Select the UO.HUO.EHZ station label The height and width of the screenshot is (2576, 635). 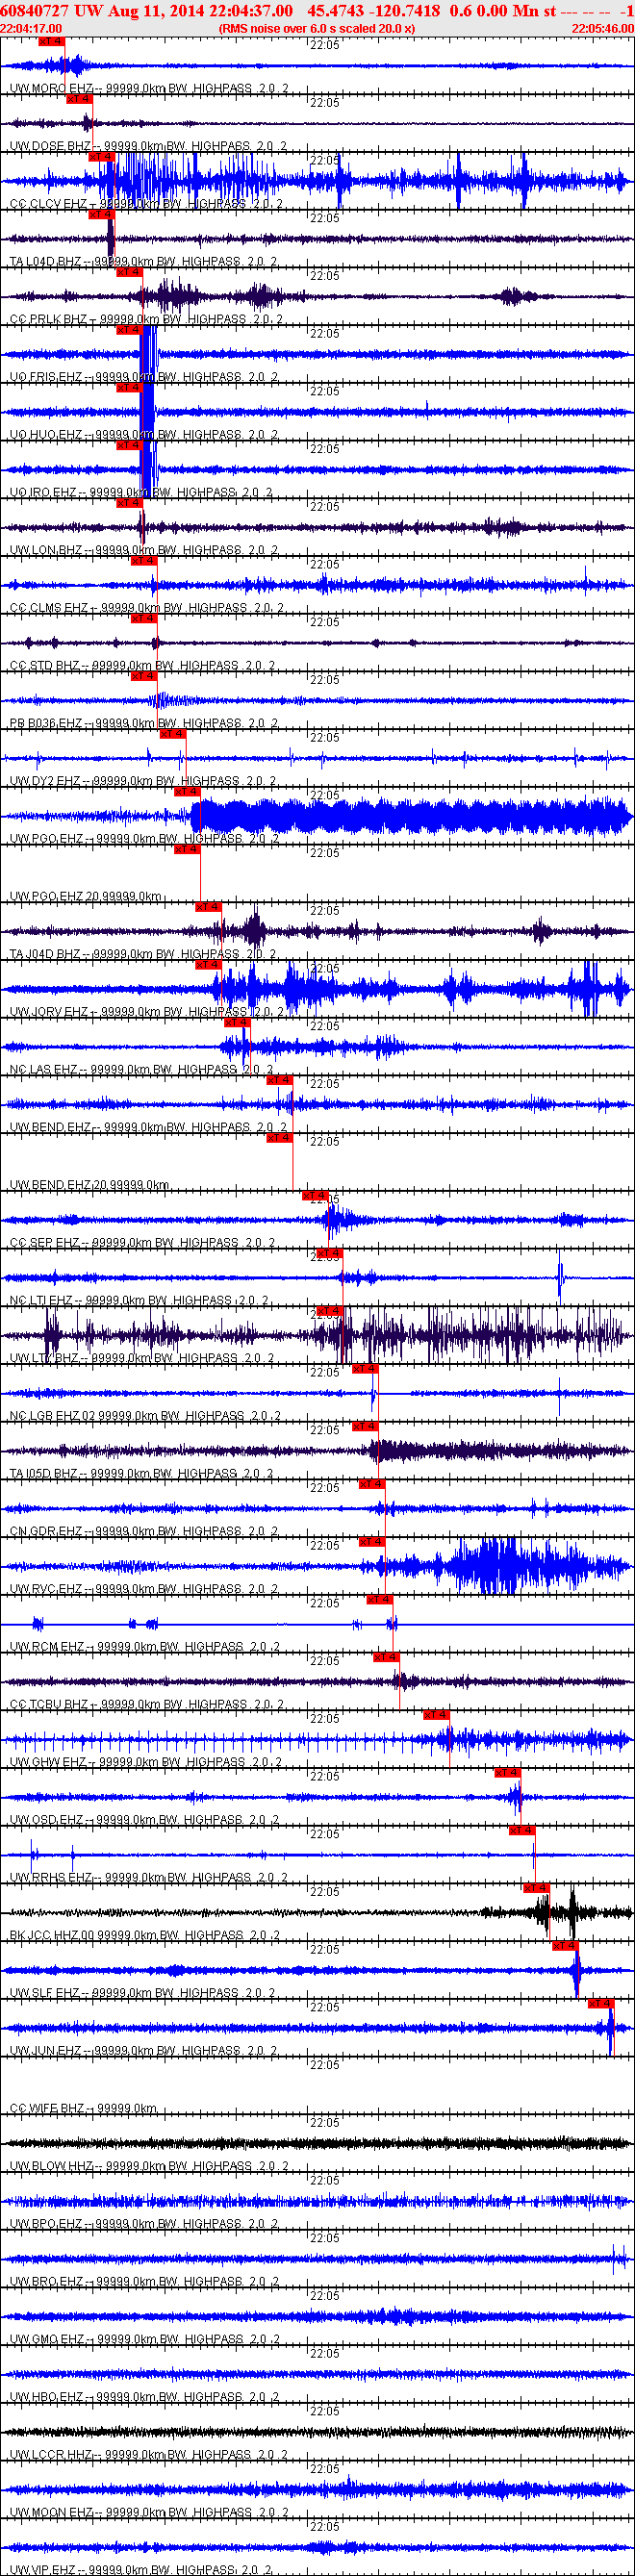point(144,435)
